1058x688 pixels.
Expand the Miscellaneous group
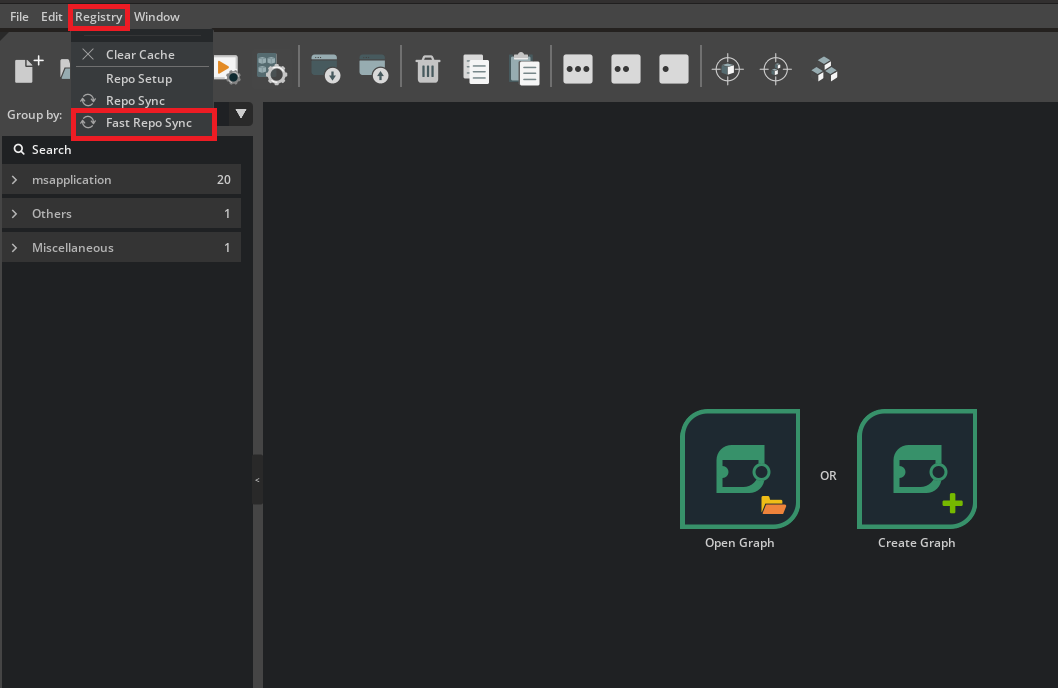click(14, 248)
